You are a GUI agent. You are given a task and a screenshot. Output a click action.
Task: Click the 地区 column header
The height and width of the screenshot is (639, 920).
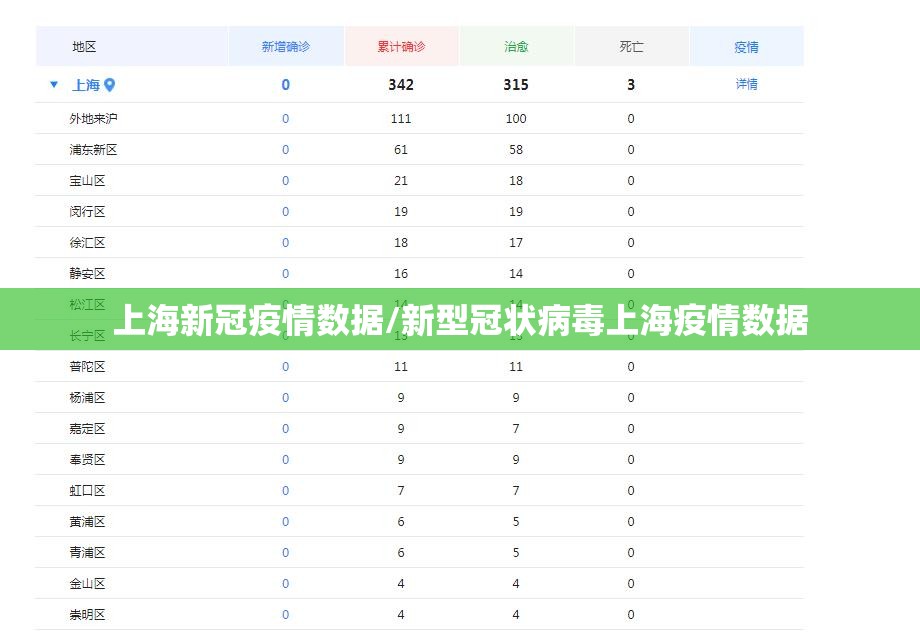point(85,47)
